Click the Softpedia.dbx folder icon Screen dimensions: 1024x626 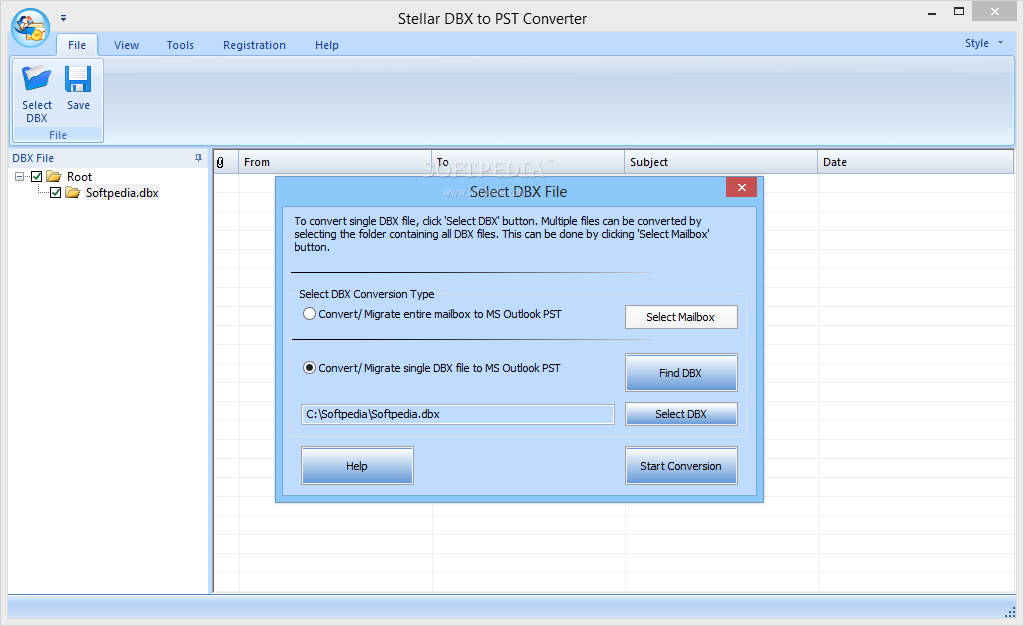click(x=72, y=193)
